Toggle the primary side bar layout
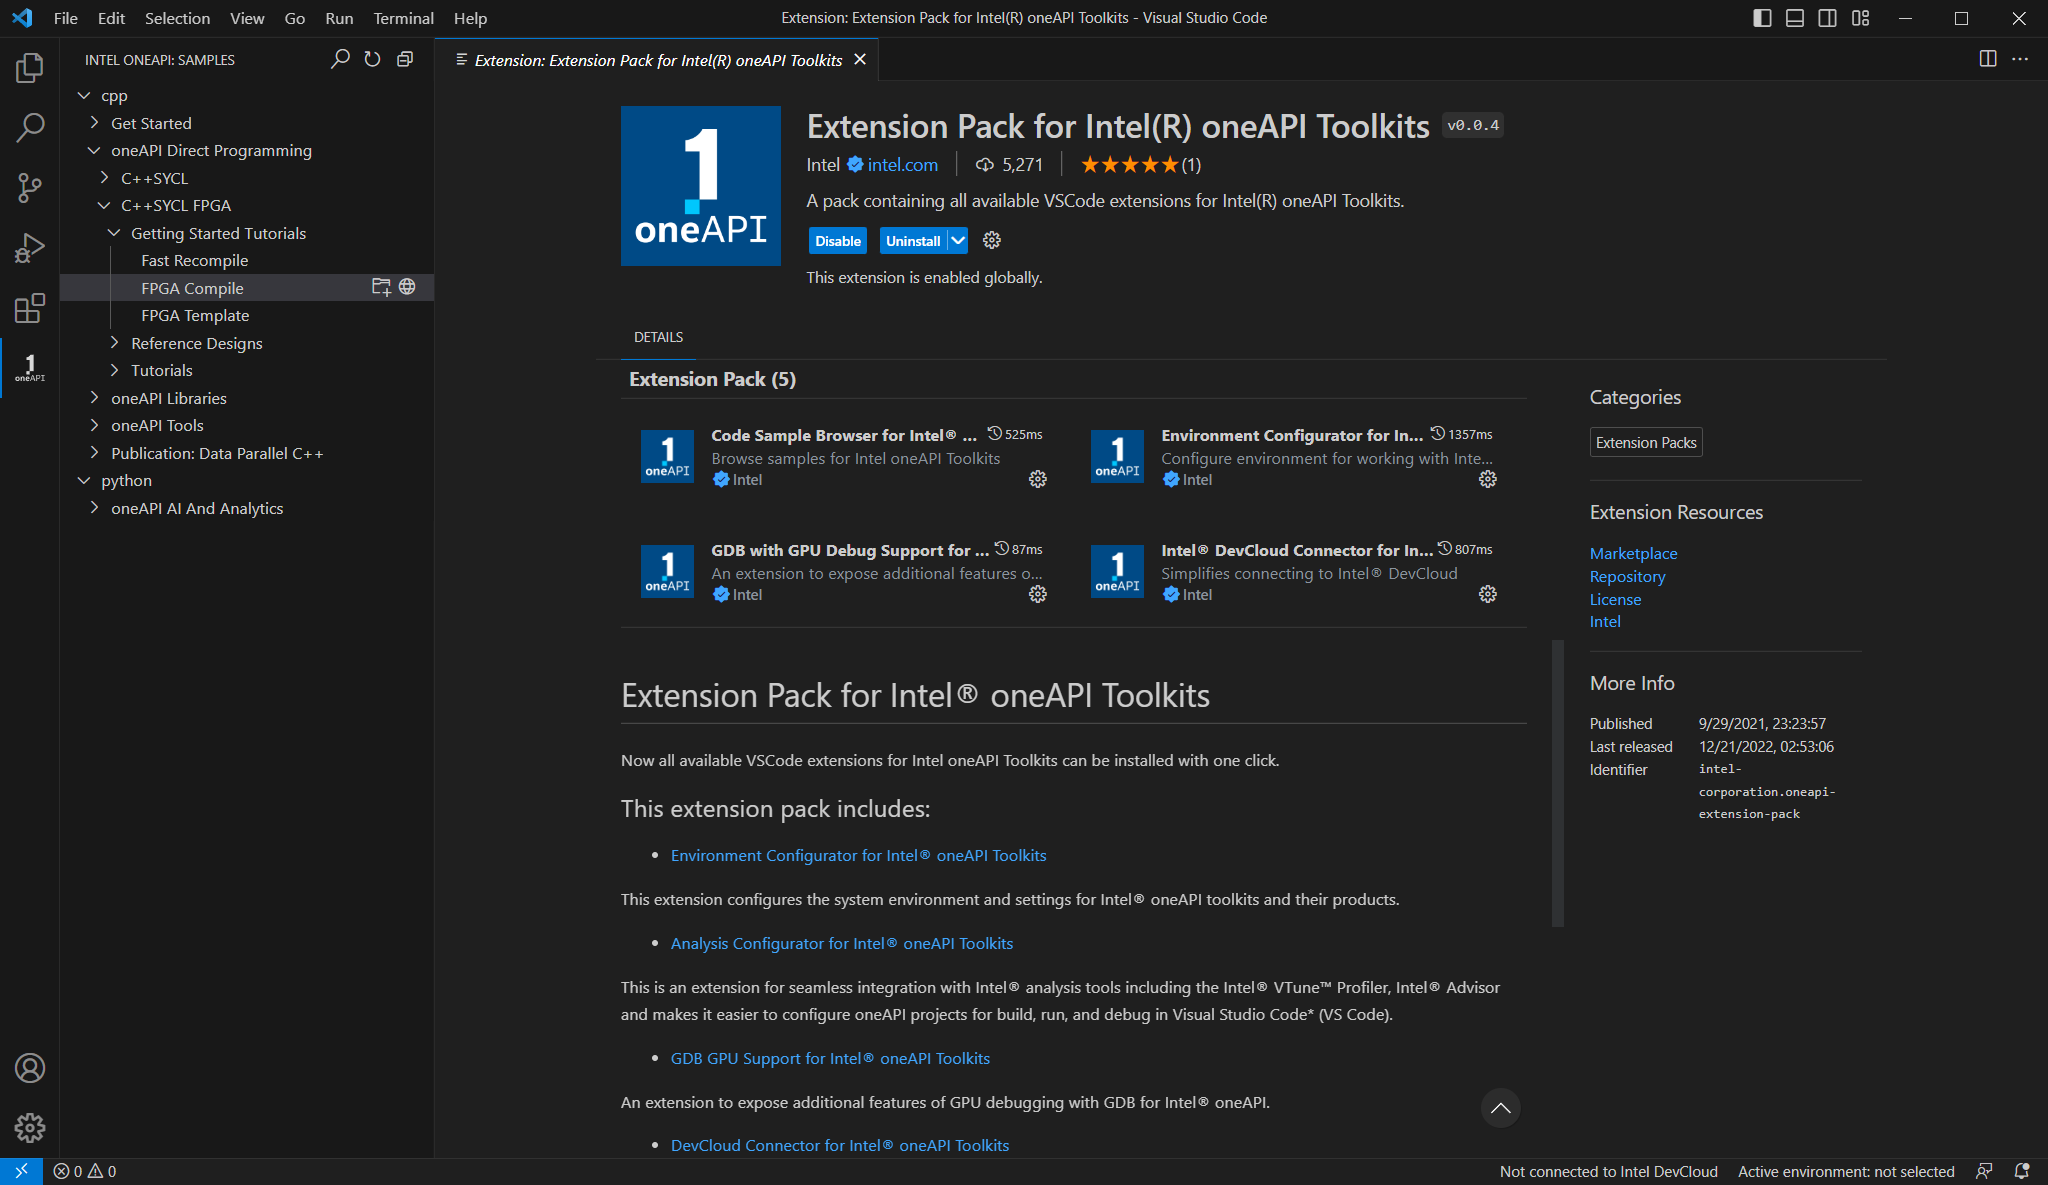 [1762, 18]
